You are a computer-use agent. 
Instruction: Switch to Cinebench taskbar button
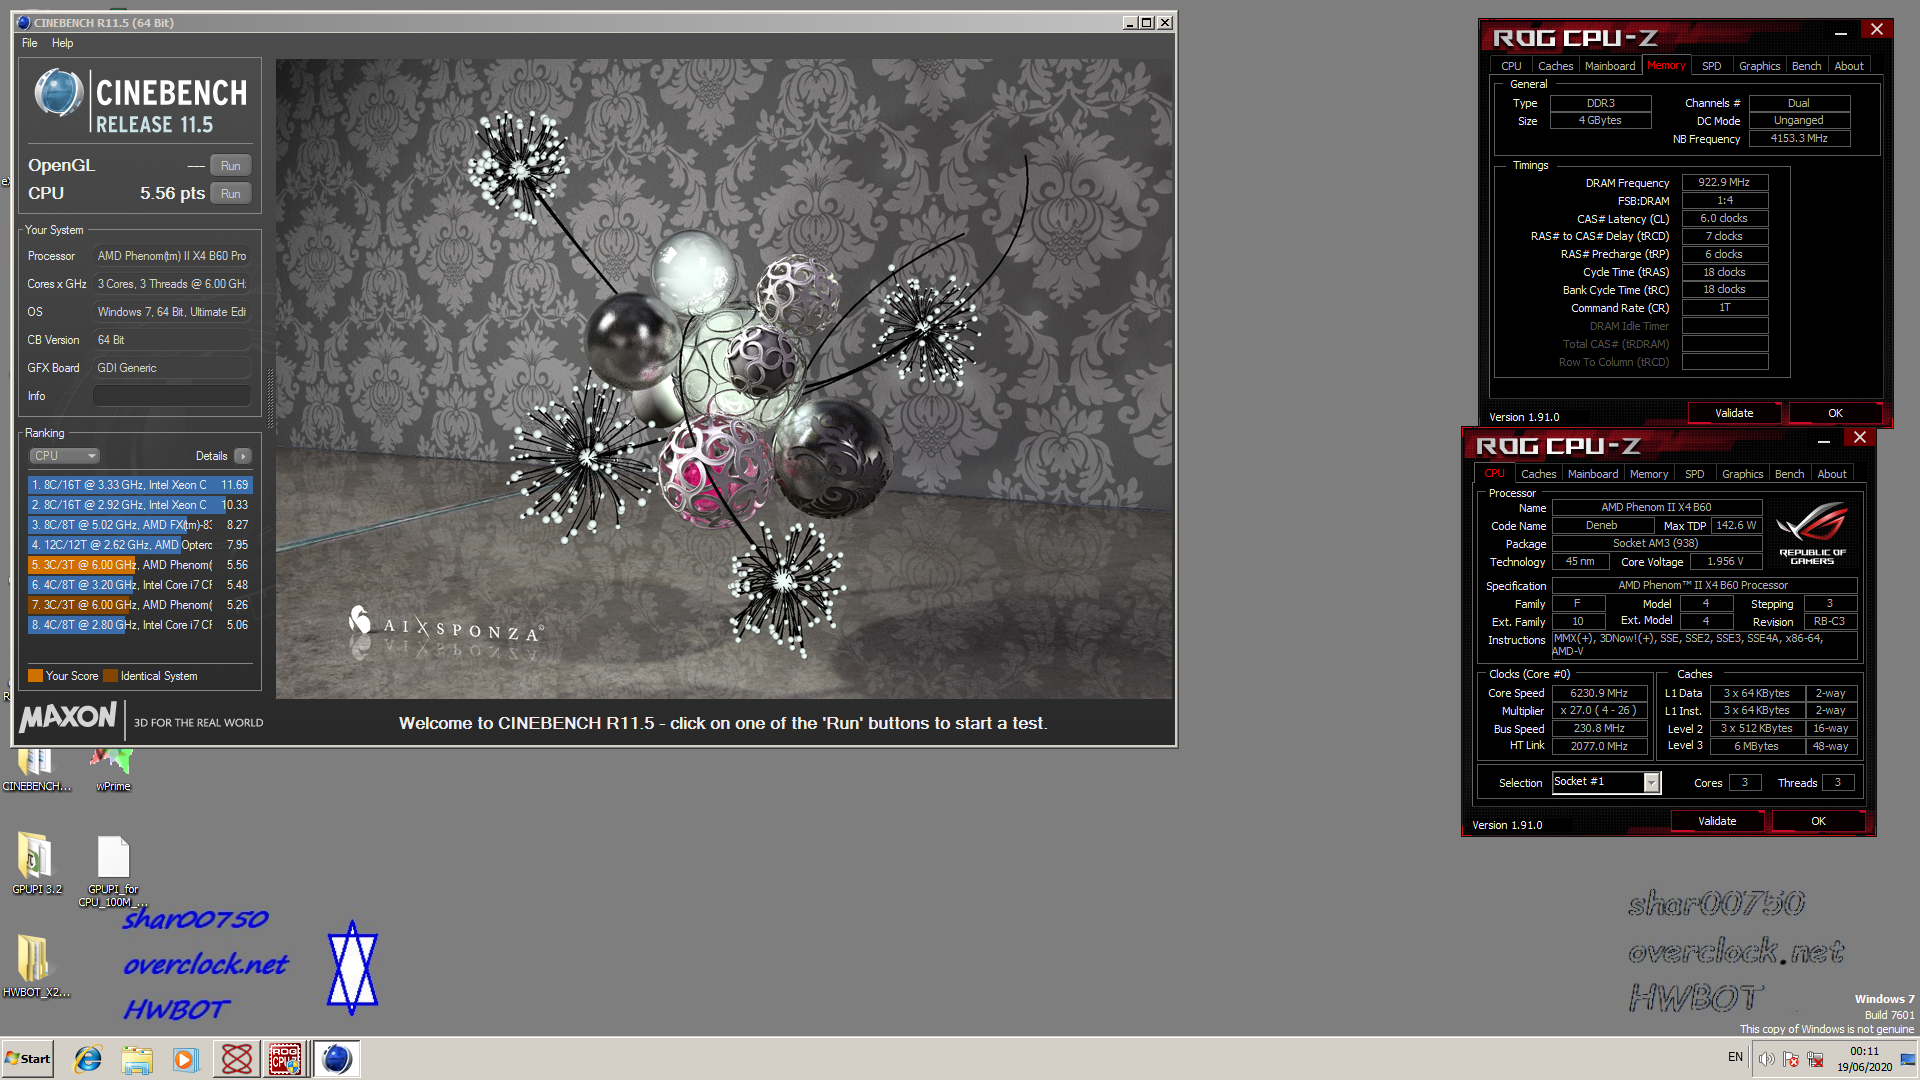(337, 1059)
